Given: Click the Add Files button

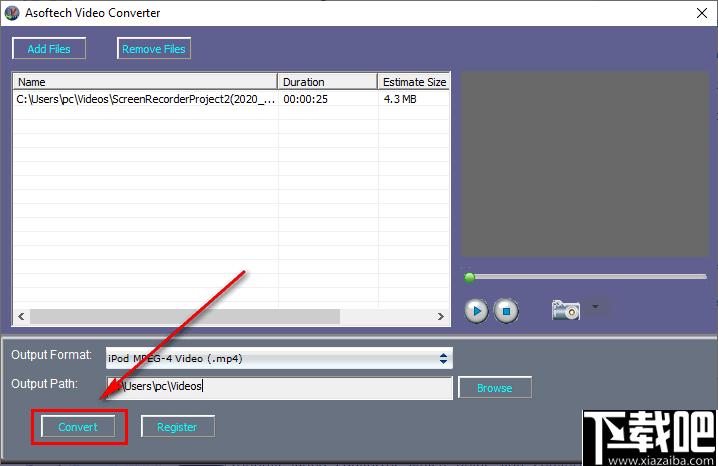Looking at the screenshot, I should [49, 49].
